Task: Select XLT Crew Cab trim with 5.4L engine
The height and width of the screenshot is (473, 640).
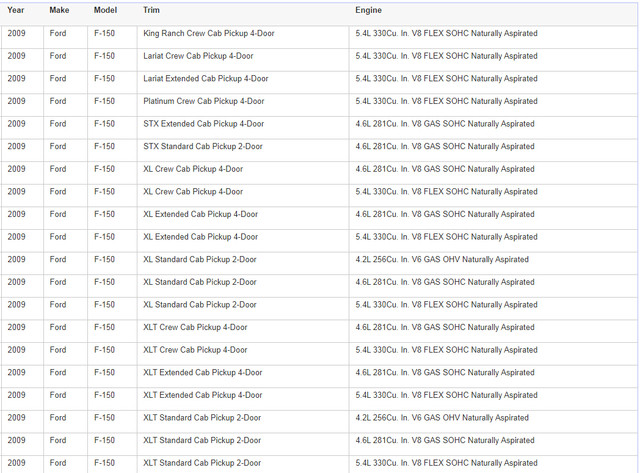Action: (195, 350)
